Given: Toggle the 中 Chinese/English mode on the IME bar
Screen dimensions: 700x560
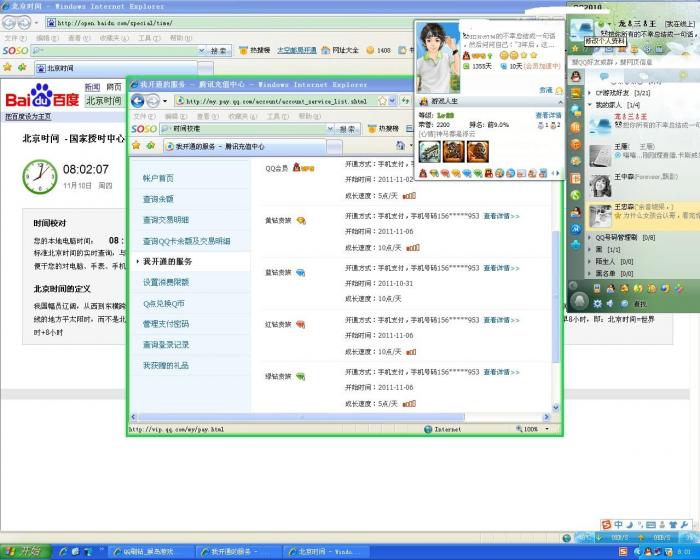Looking at the screenshot, I should 618,525.
